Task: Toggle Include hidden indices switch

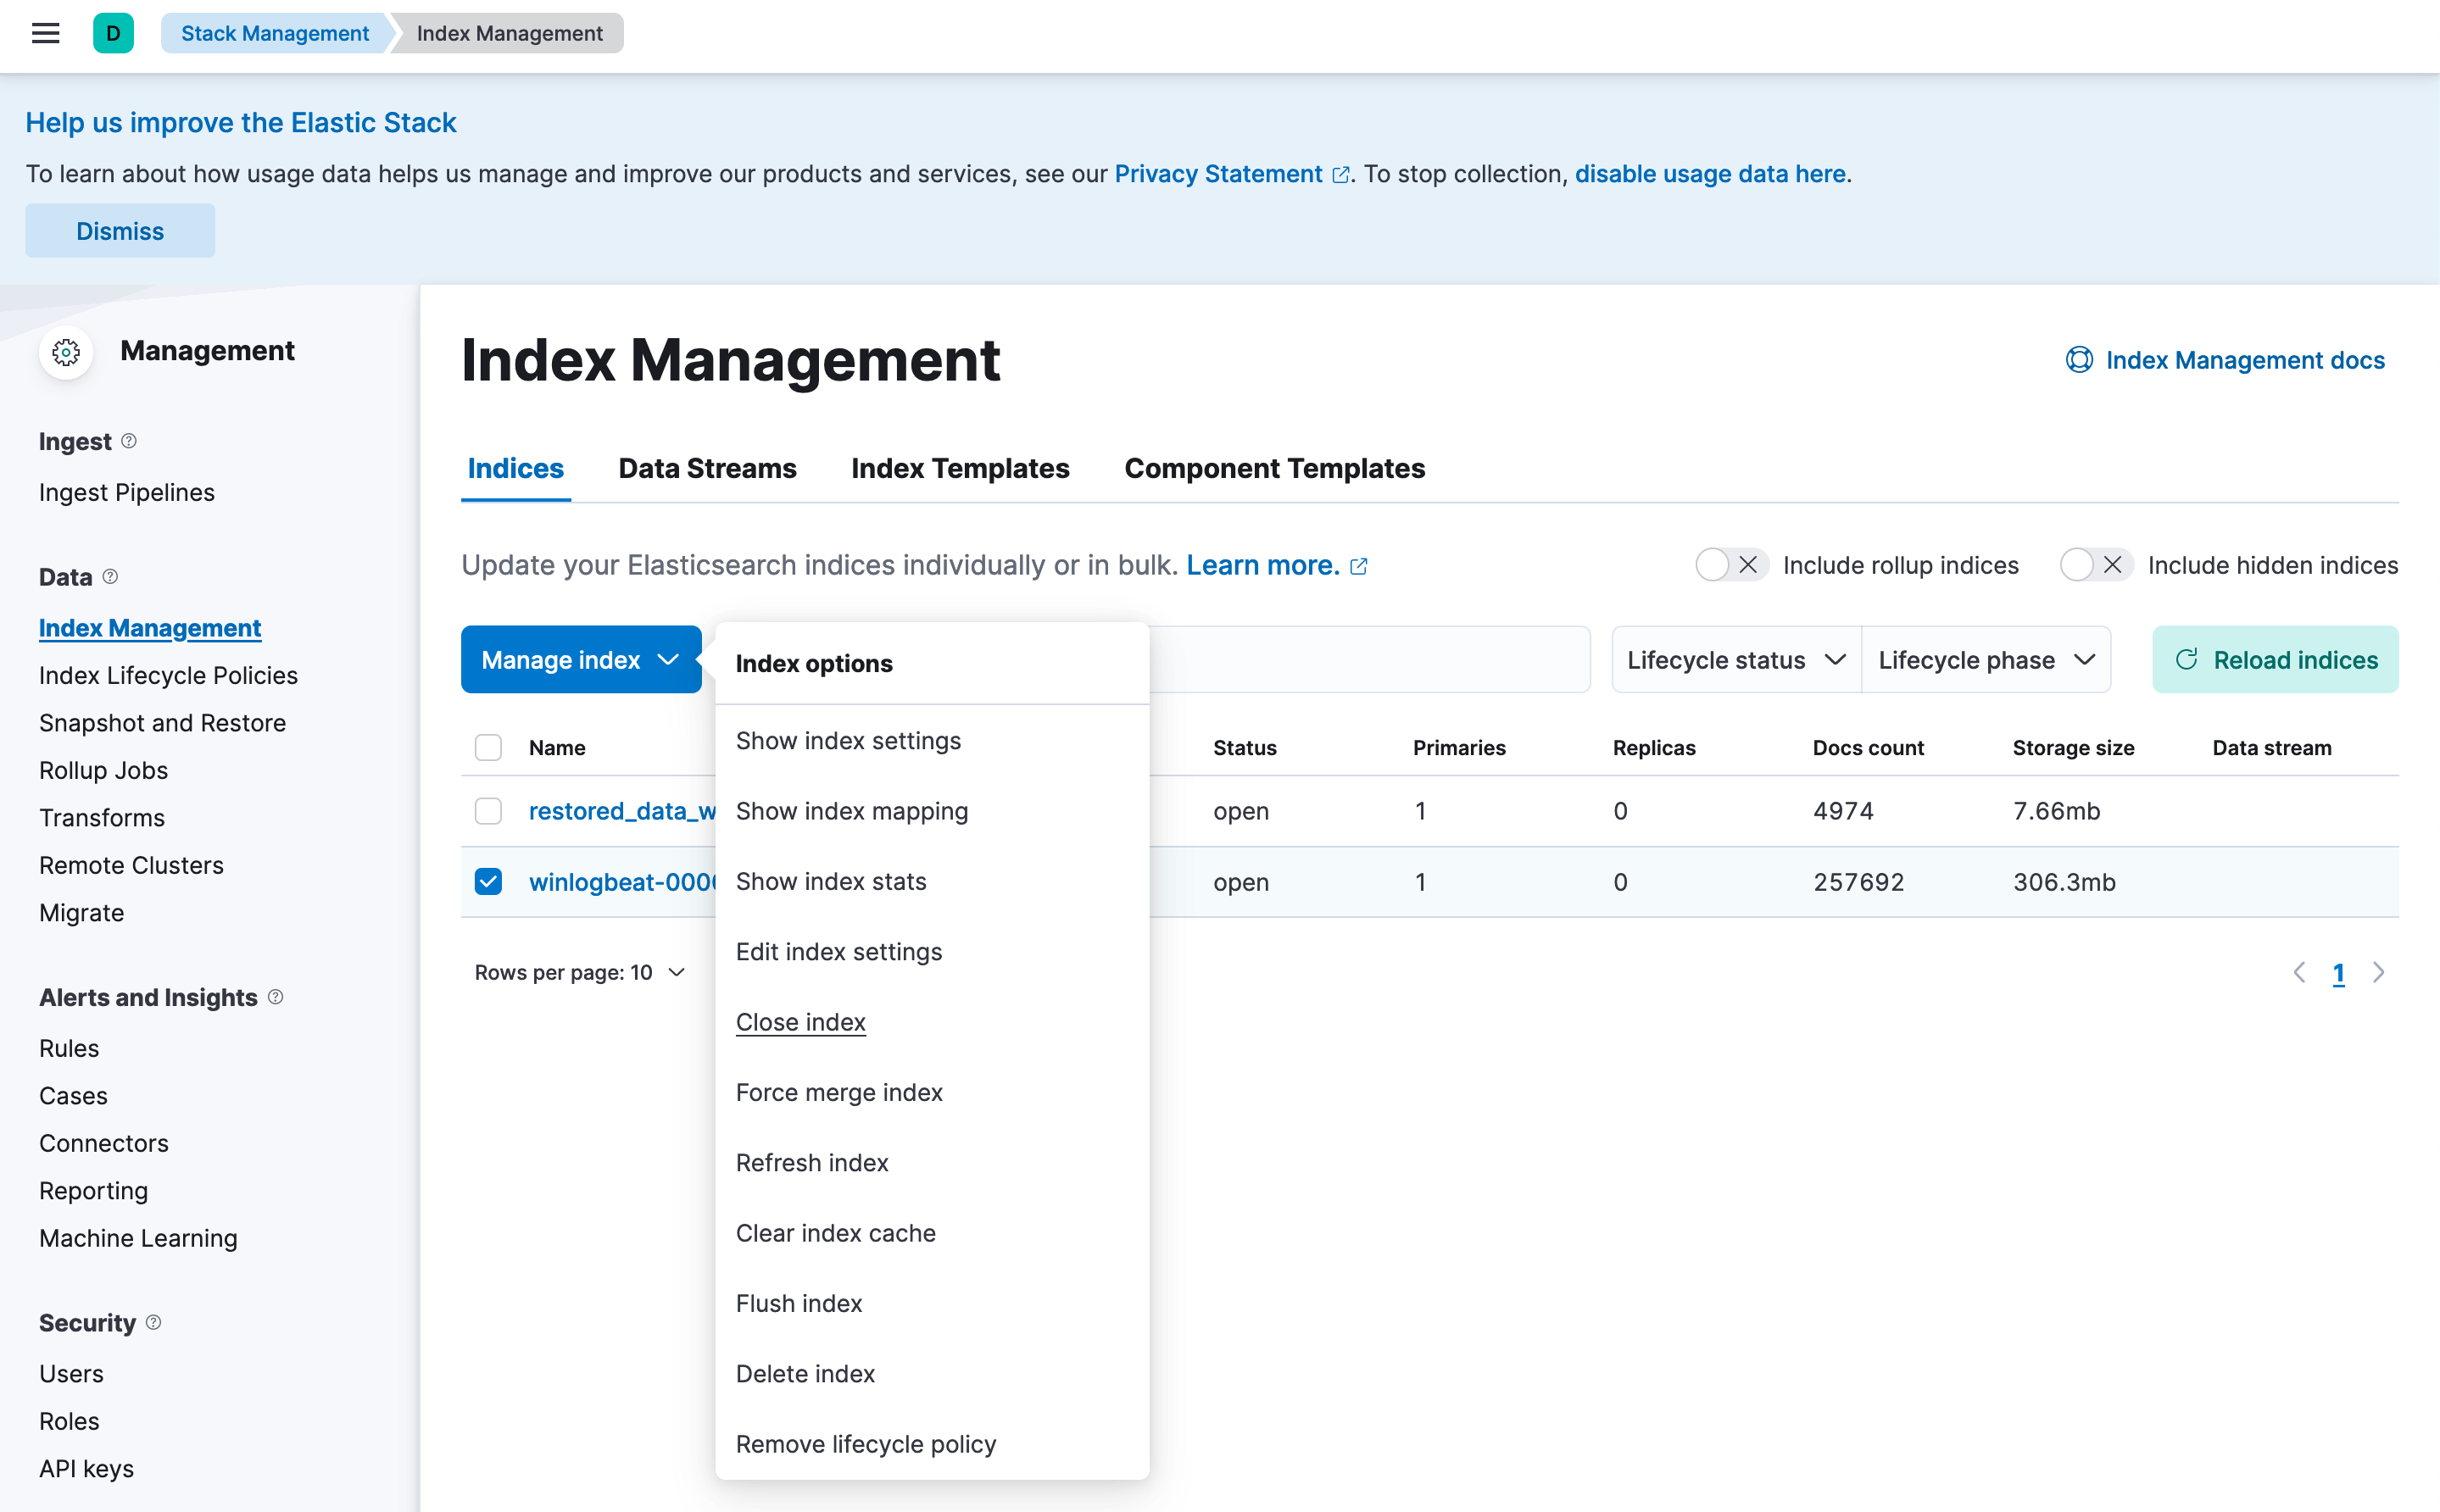Action: pos(2096,565)
